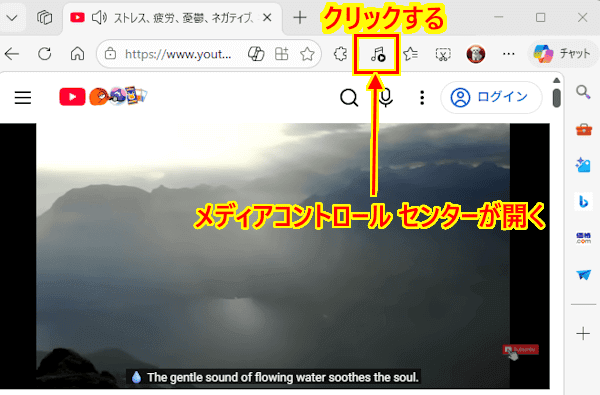Open the sidebar paper plane icon
600x395 pixels.
pos(584,274)
